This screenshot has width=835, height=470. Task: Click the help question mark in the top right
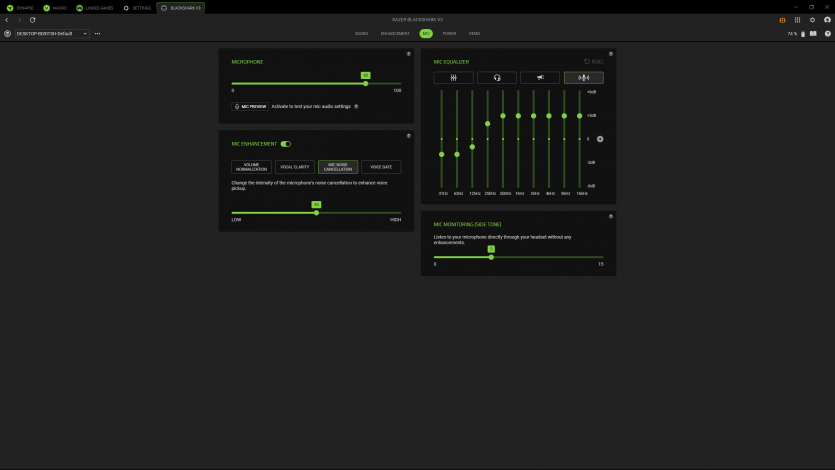(x=827, y=33)
